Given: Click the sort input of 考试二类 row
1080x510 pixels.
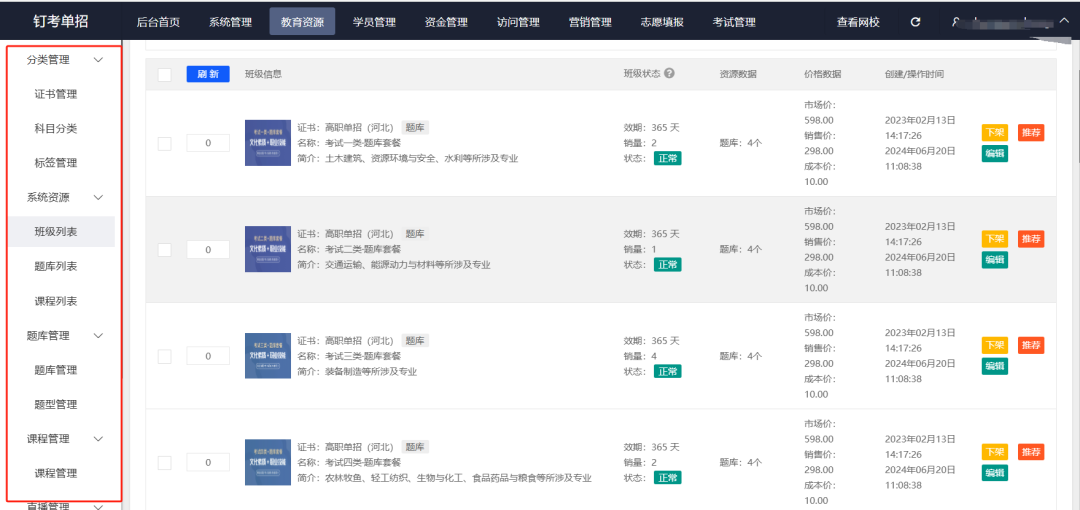Looking at the screenshot, I should [x=208, y=250].
